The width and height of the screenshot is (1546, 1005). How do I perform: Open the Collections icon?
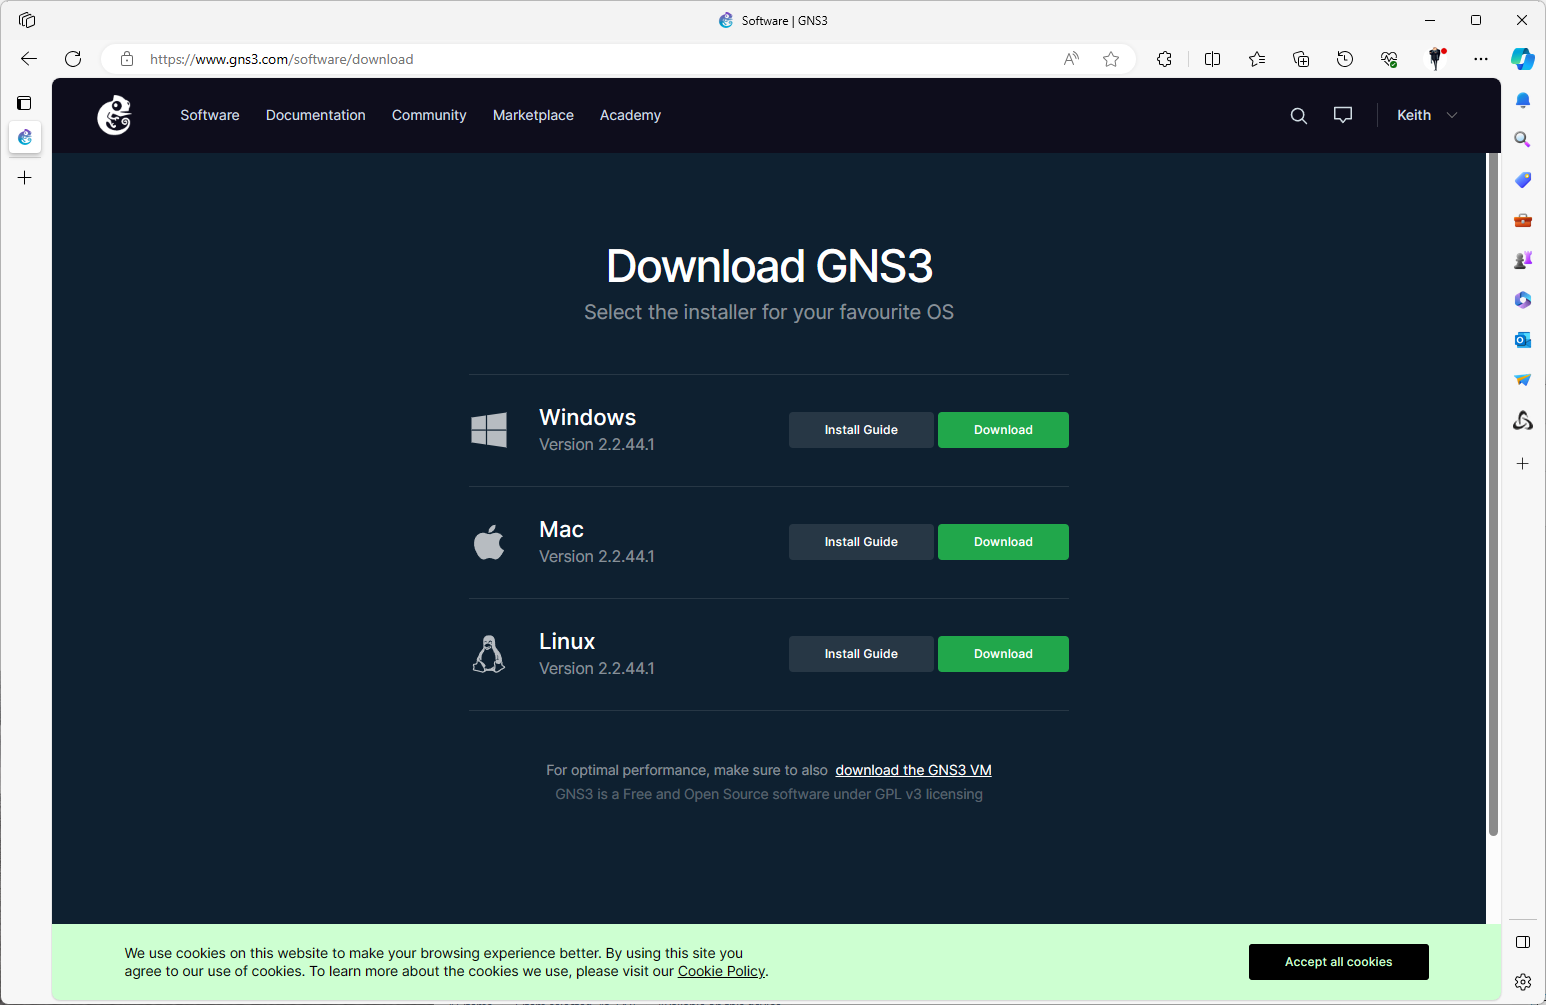pyautogui.click(x=1300, y=59)
